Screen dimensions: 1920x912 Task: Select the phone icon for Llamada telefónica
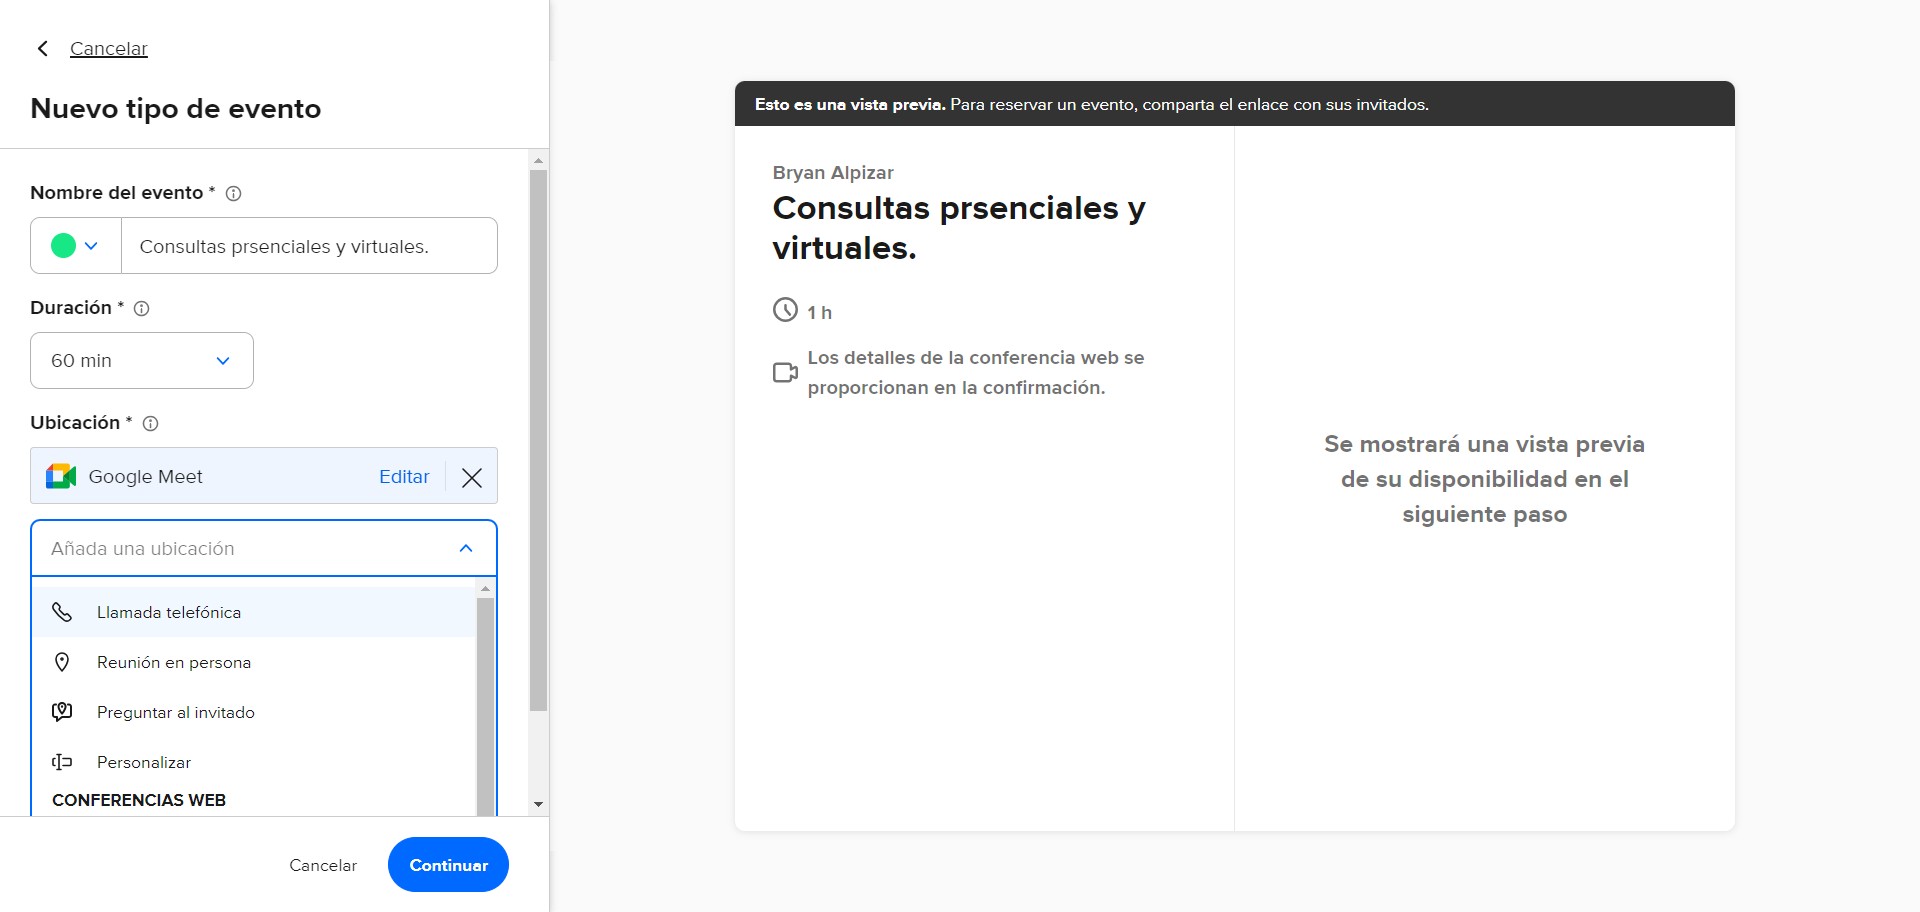(63, 611)
